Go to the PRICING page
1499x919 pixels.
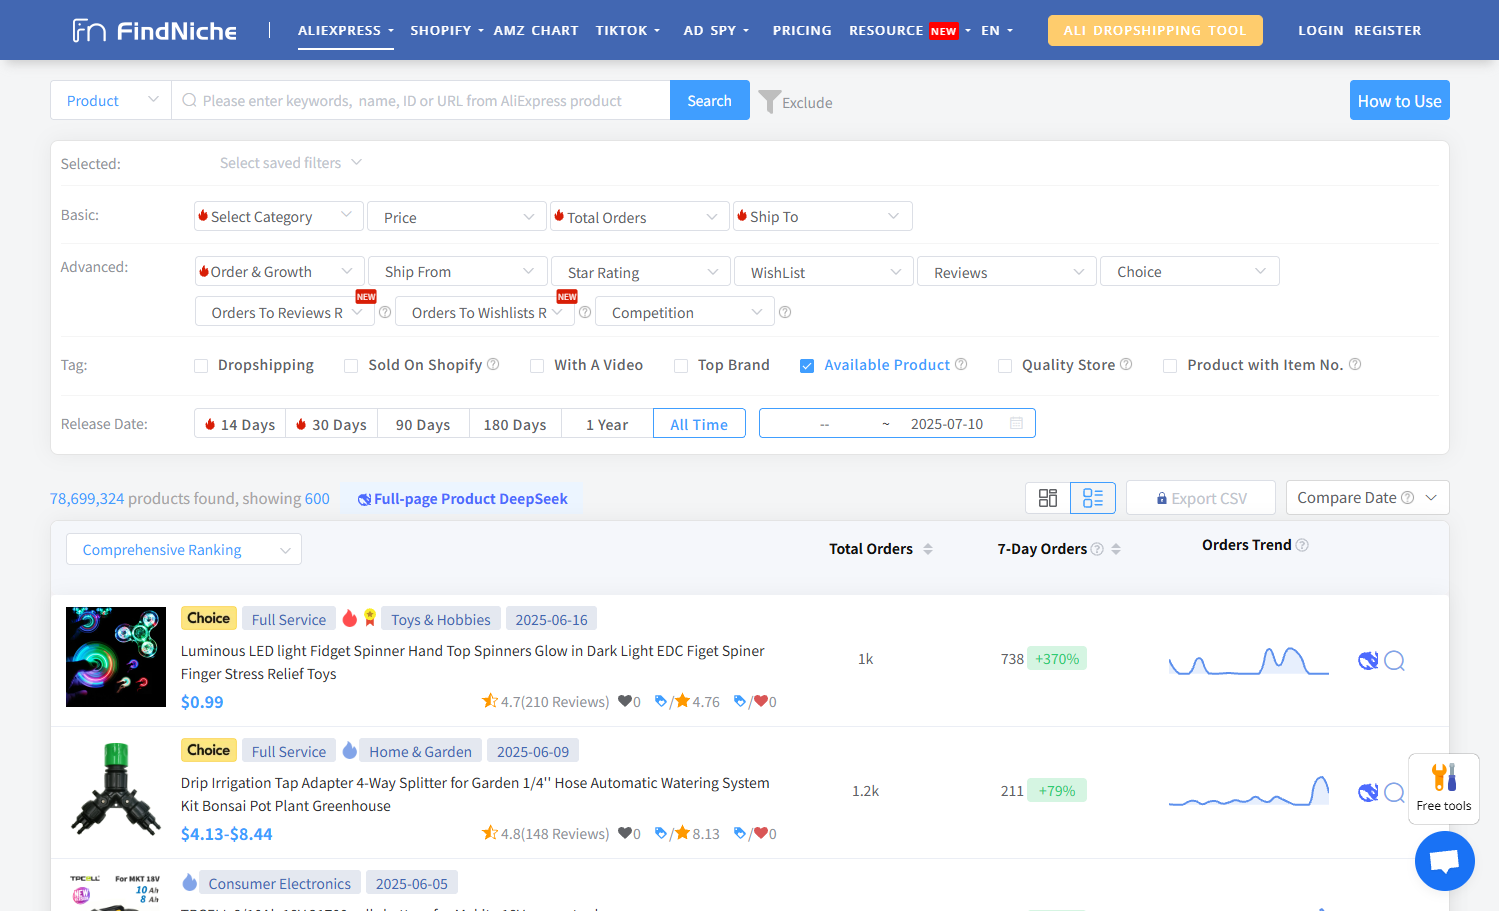[802, 31]
